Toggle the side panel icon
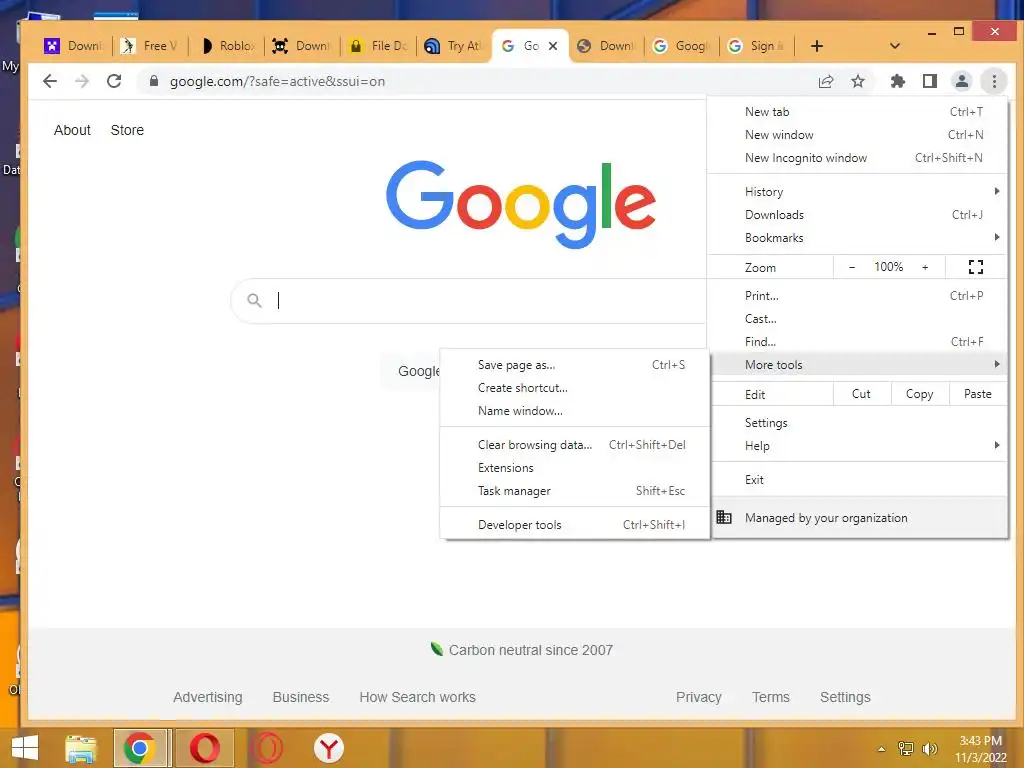Viewport: 1024px width, 768px height. 929,81
